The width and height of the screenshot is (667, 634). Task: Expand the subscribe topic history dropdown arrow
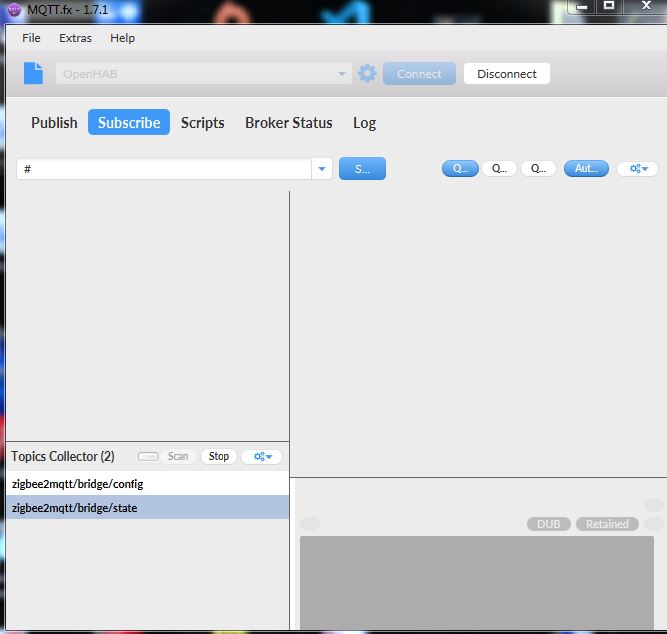coord(322,169)
